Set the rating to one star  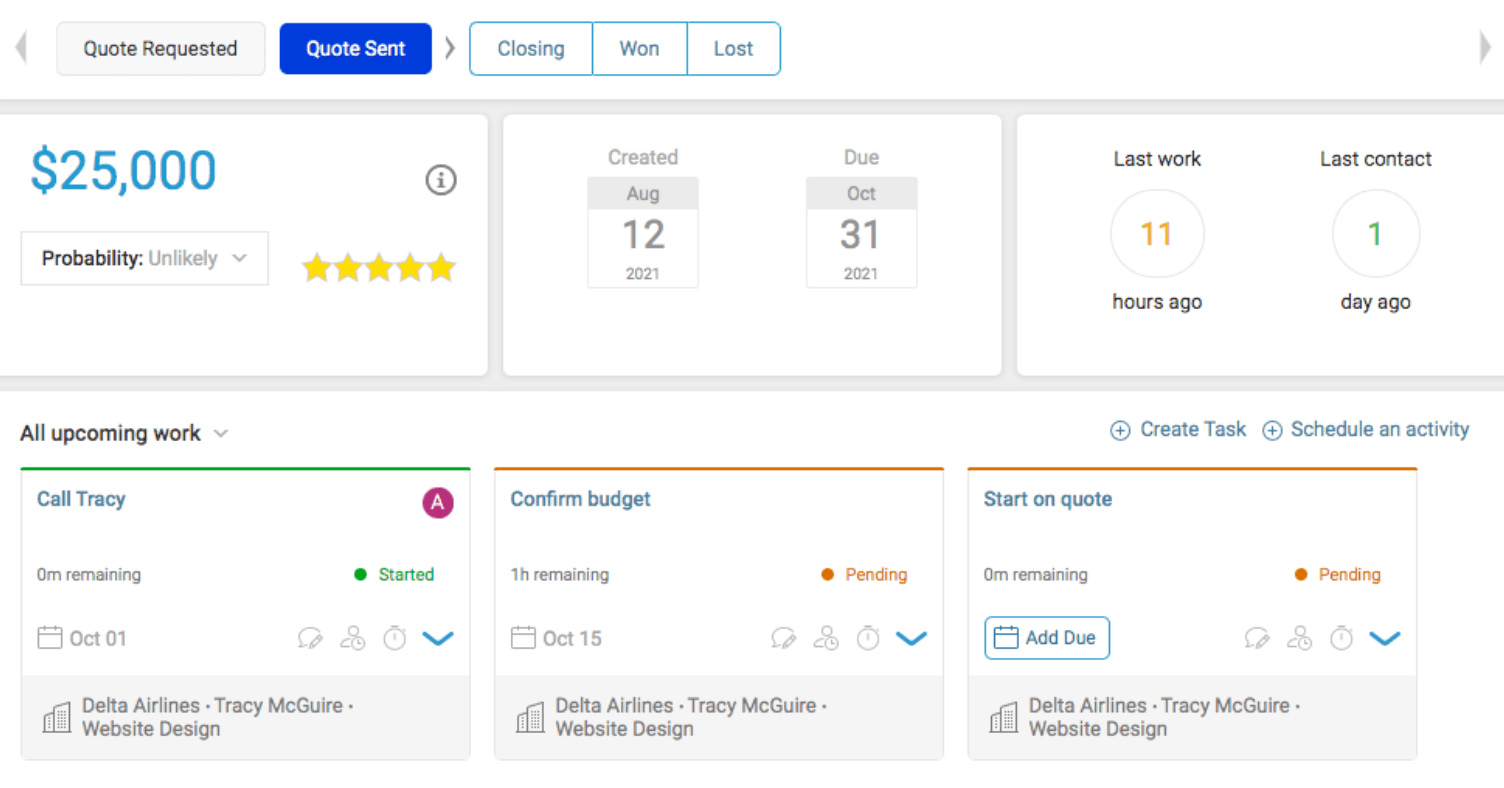tap(317, 267)
